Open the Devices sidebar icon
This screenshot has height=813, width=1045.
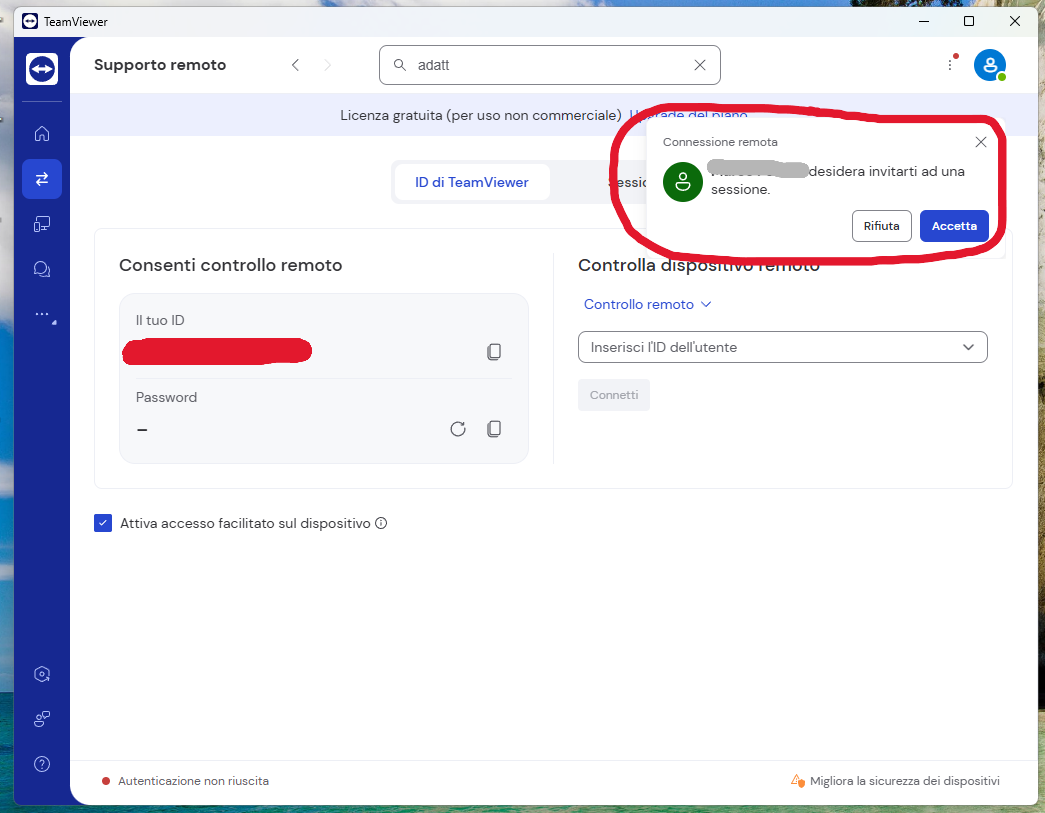42,224
